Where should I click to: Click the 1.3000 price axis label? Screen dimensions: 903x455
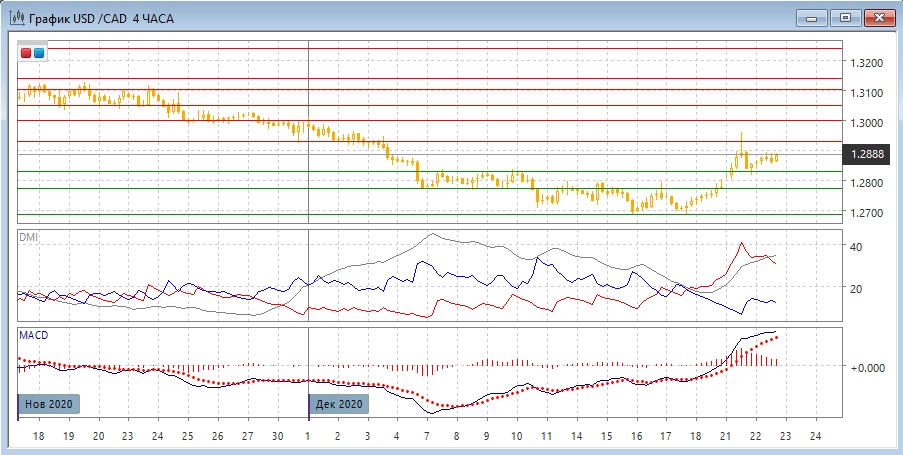pos(866,123)
